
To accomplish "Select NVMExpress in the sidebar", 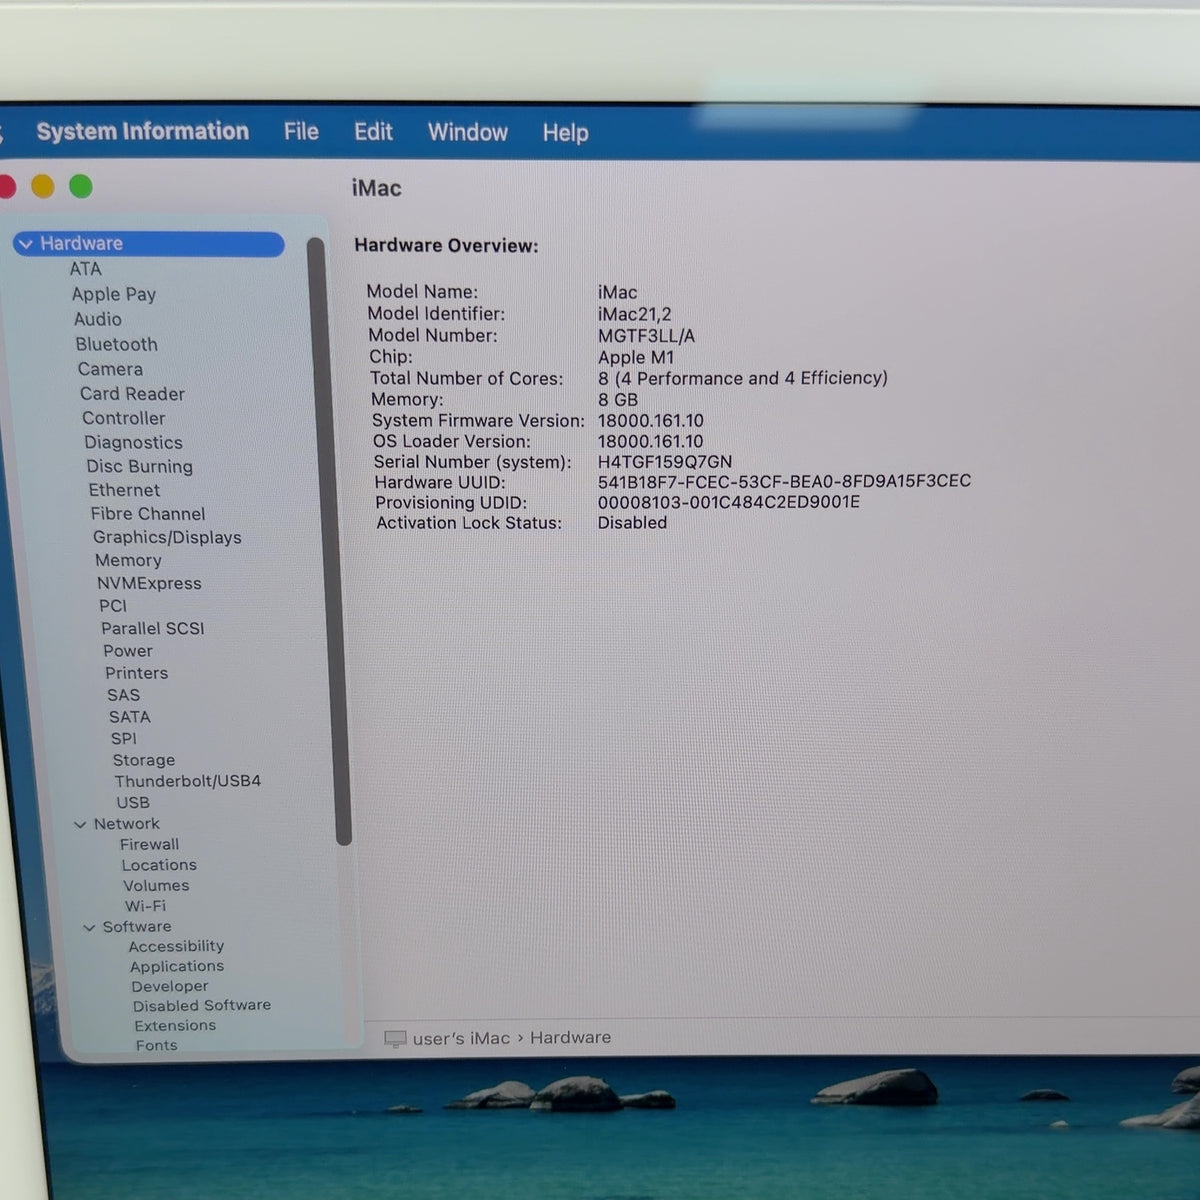I will [x=149, y=583].
